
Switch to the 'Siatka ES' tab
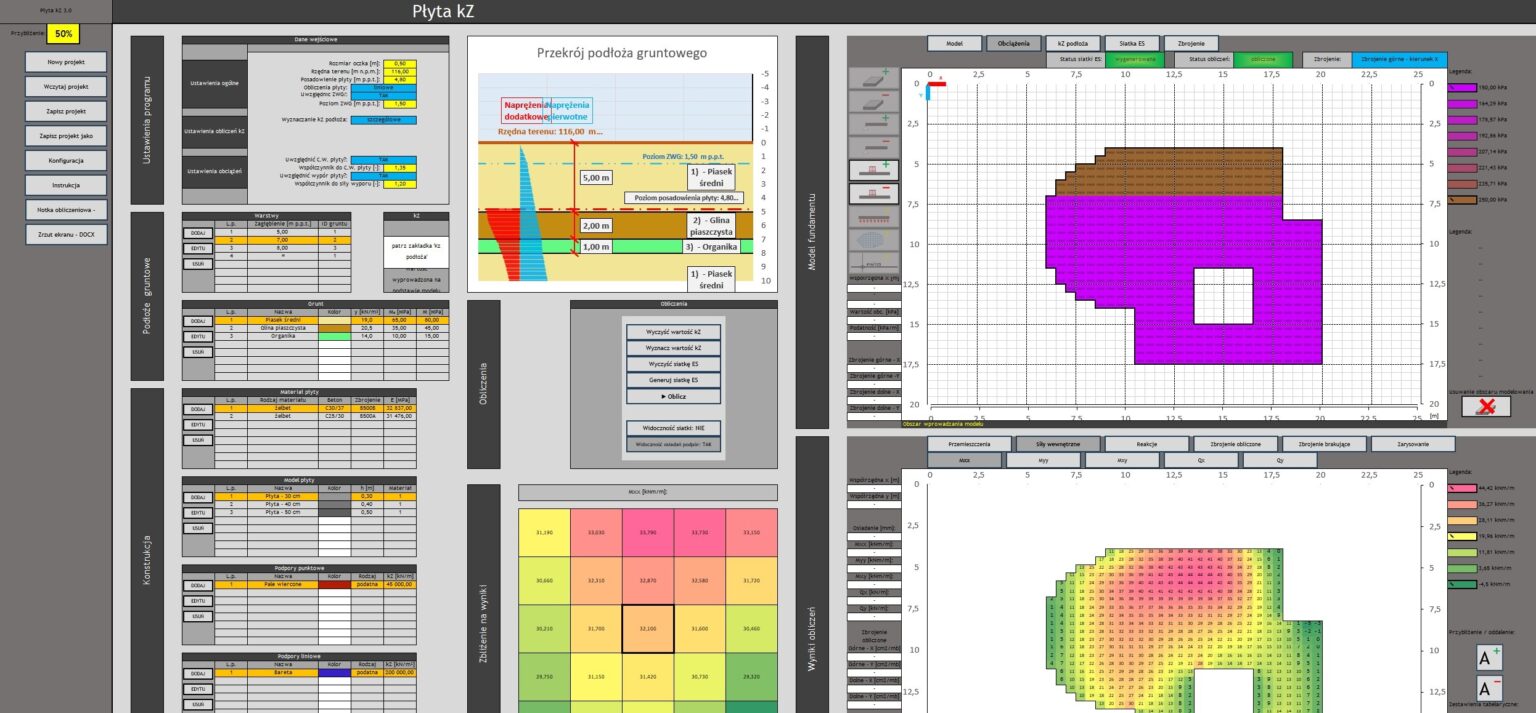point(1132,43)
